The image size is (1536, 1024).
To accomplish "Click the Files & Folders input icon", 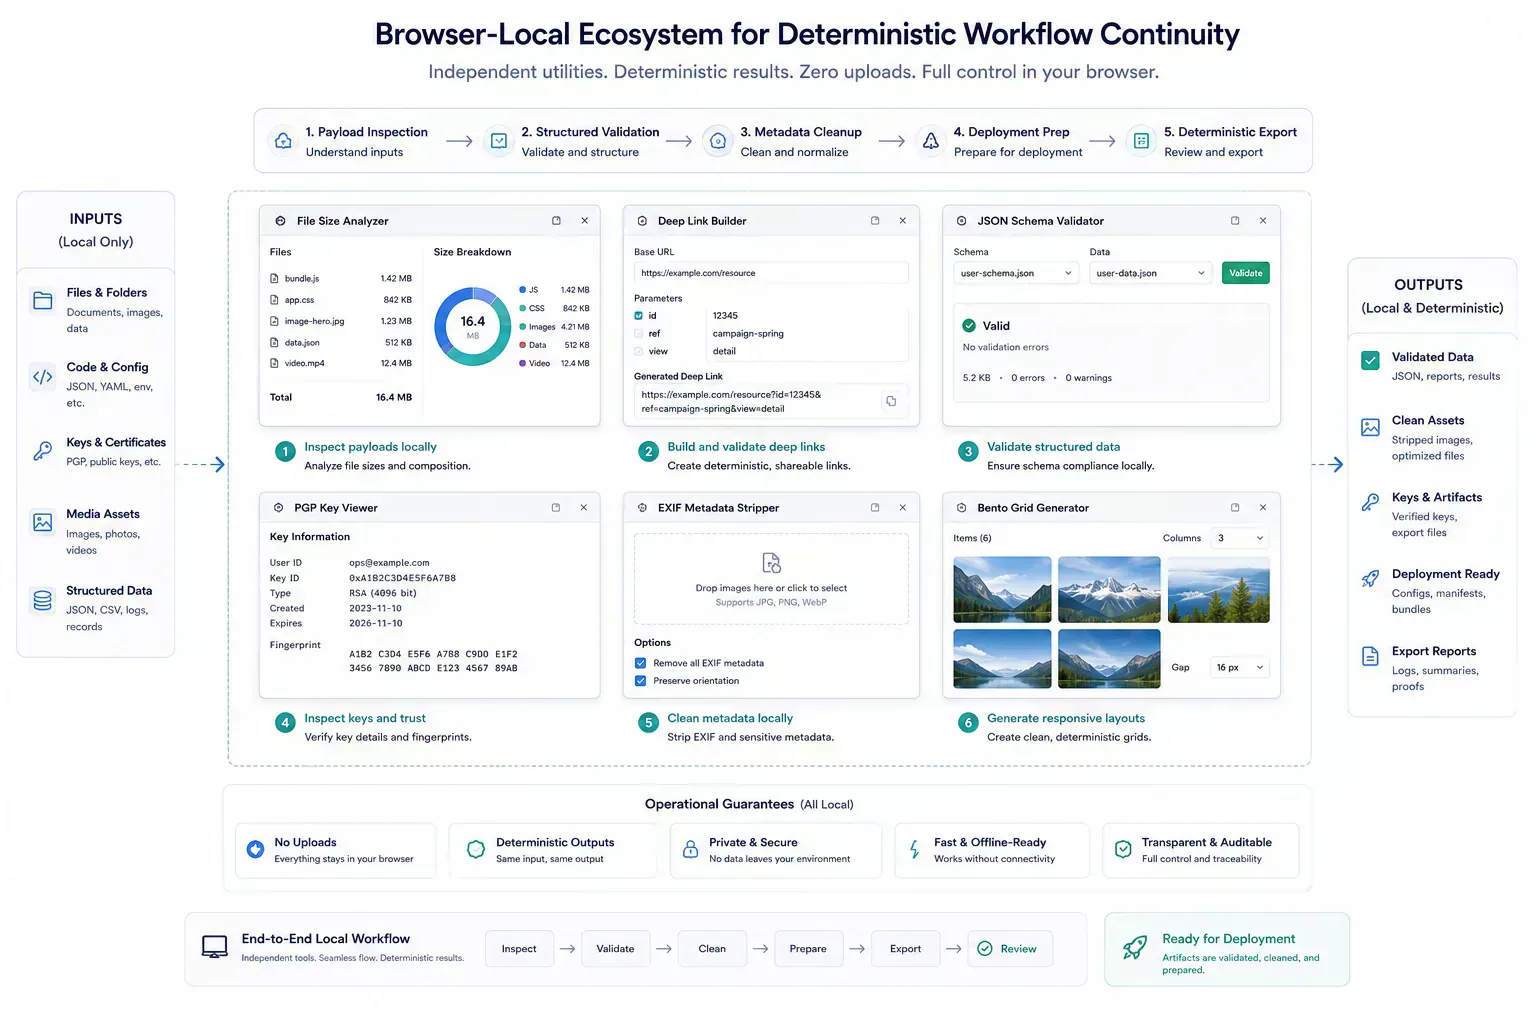I will click(43, 301).
